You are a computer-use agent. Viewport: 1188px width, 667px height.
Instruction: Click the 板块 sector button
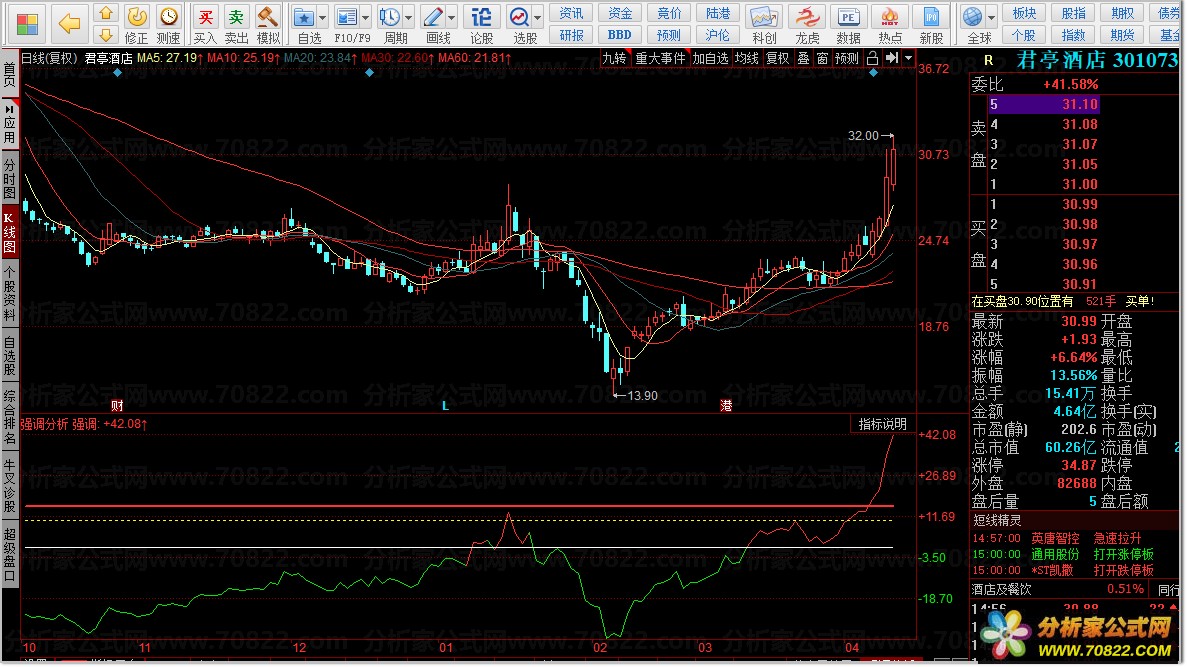(x=1024, y=13)
